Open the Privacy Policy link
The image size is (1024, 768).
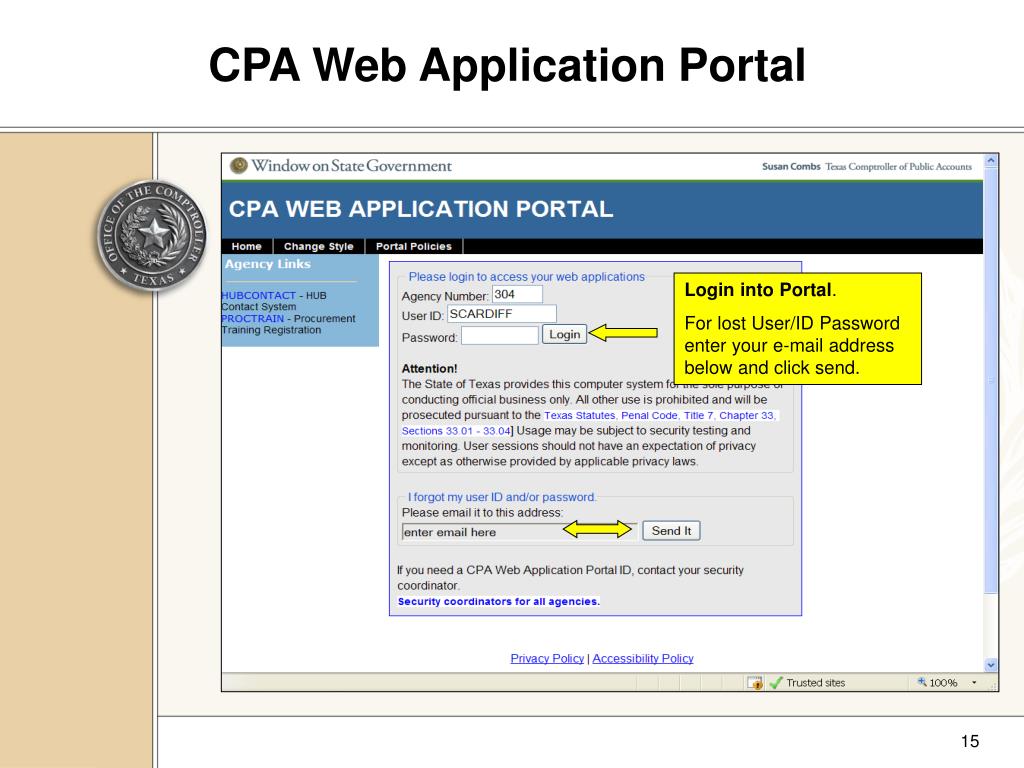[x=547, y=658]
